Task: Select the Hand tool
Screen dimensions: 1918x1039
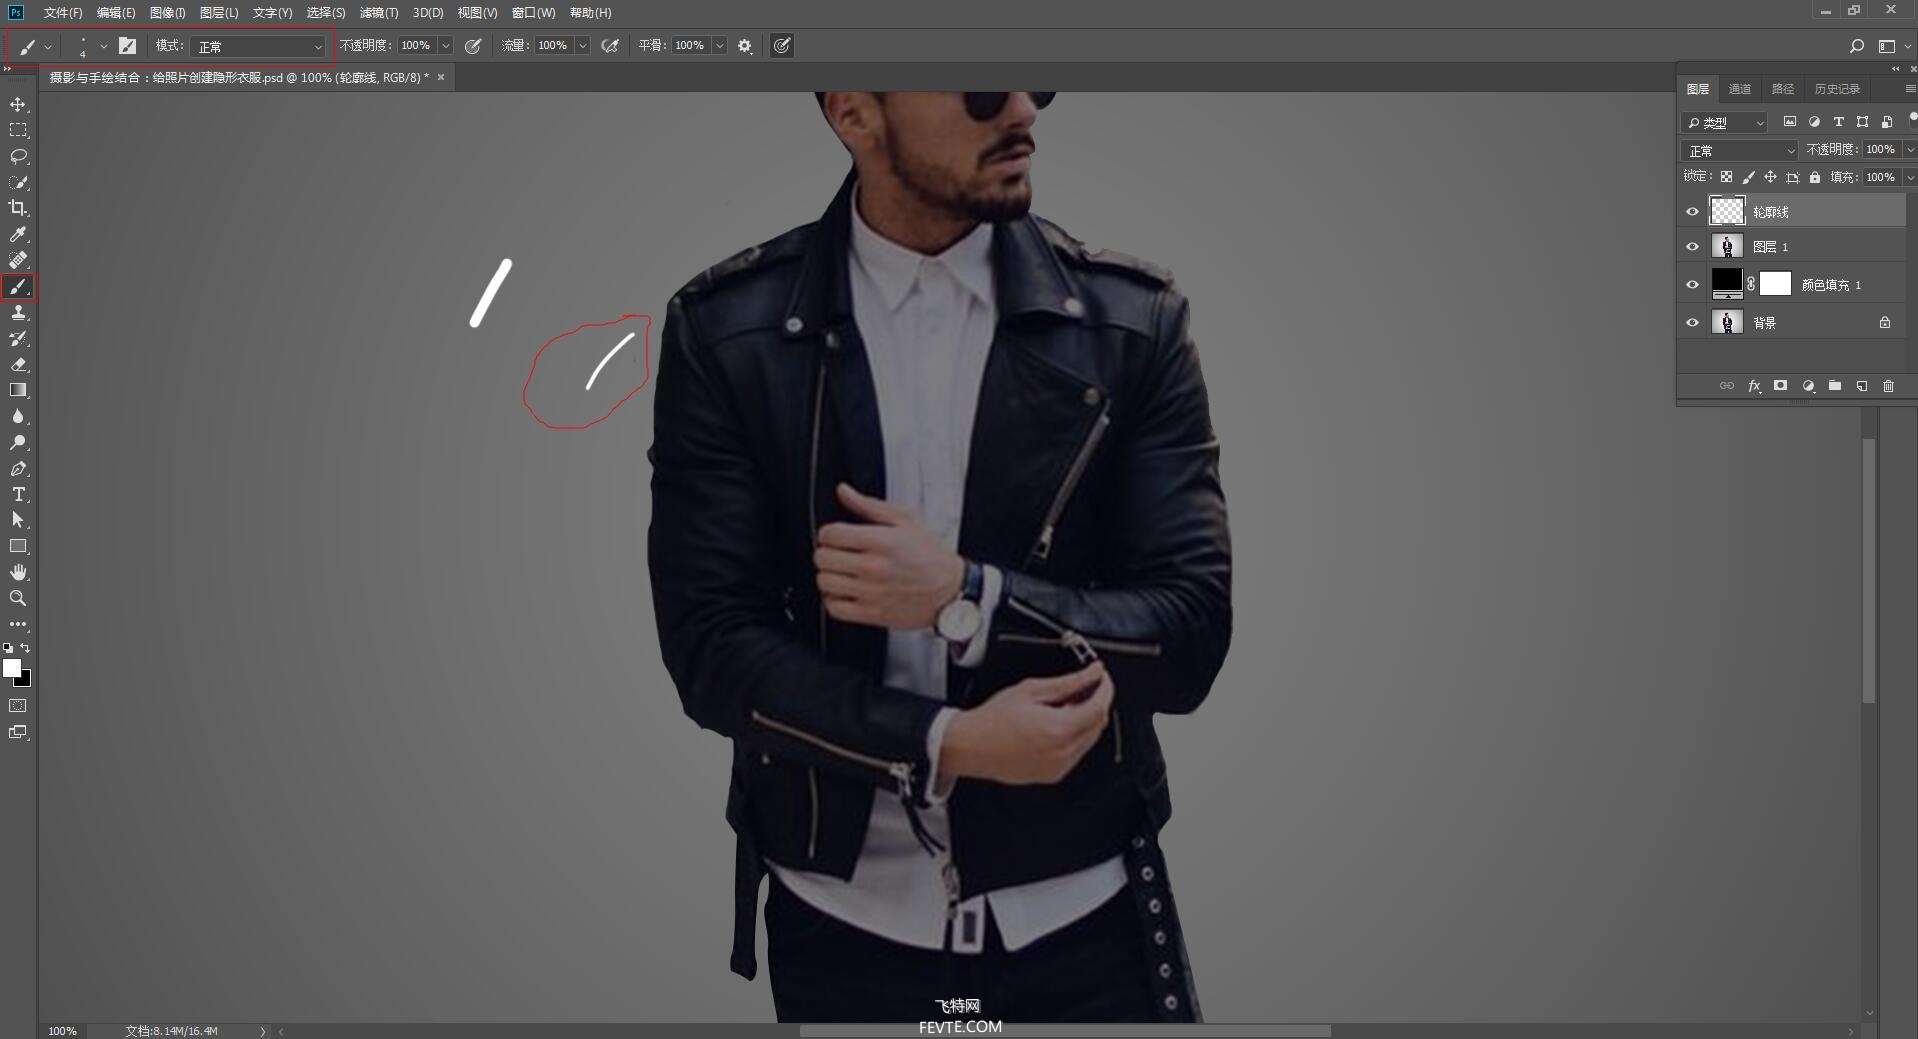Action: pyautogui.click(x=18, y=572)
